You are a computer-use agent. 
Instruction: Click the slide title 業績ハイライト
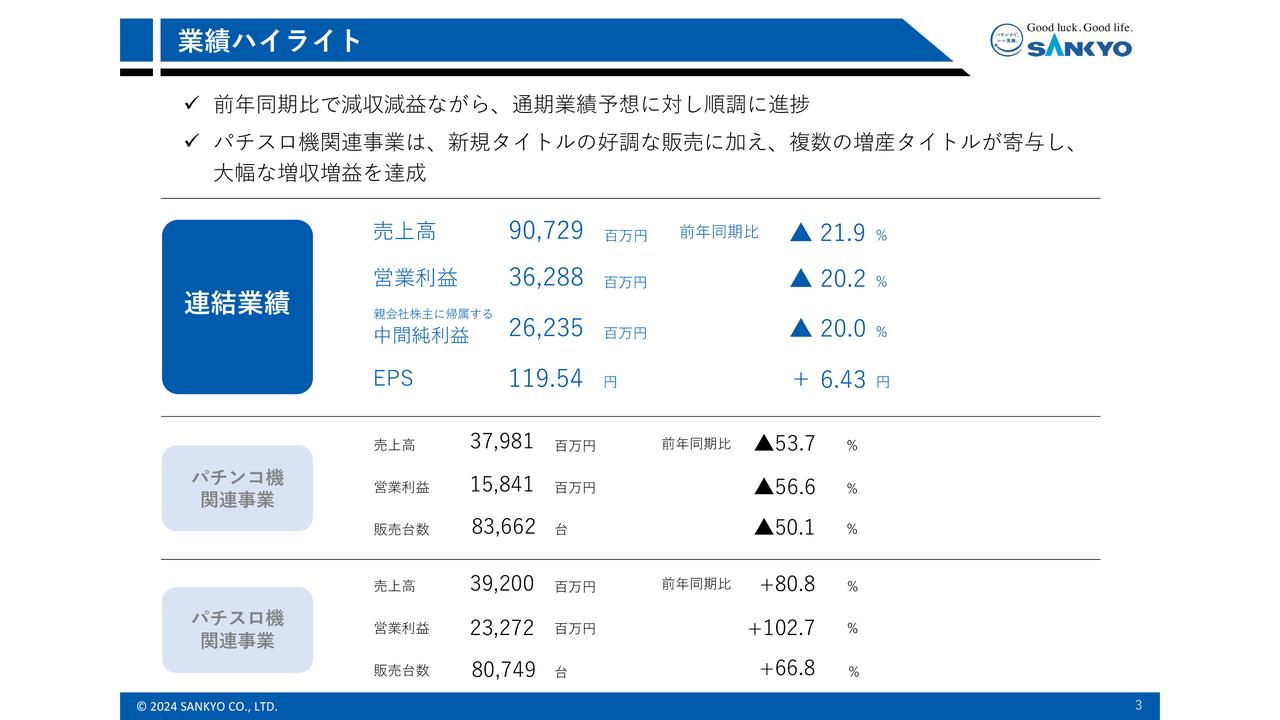pos(269,40)
